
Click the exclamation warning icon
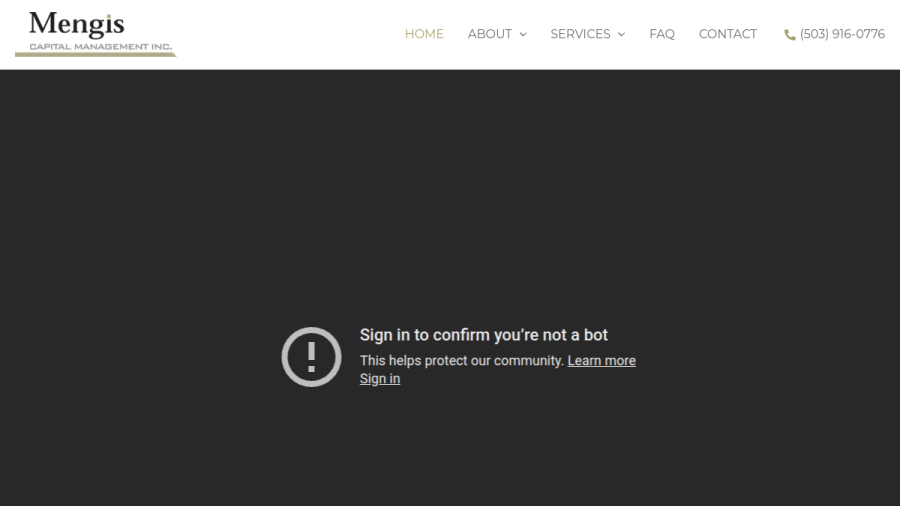[311, 357]
